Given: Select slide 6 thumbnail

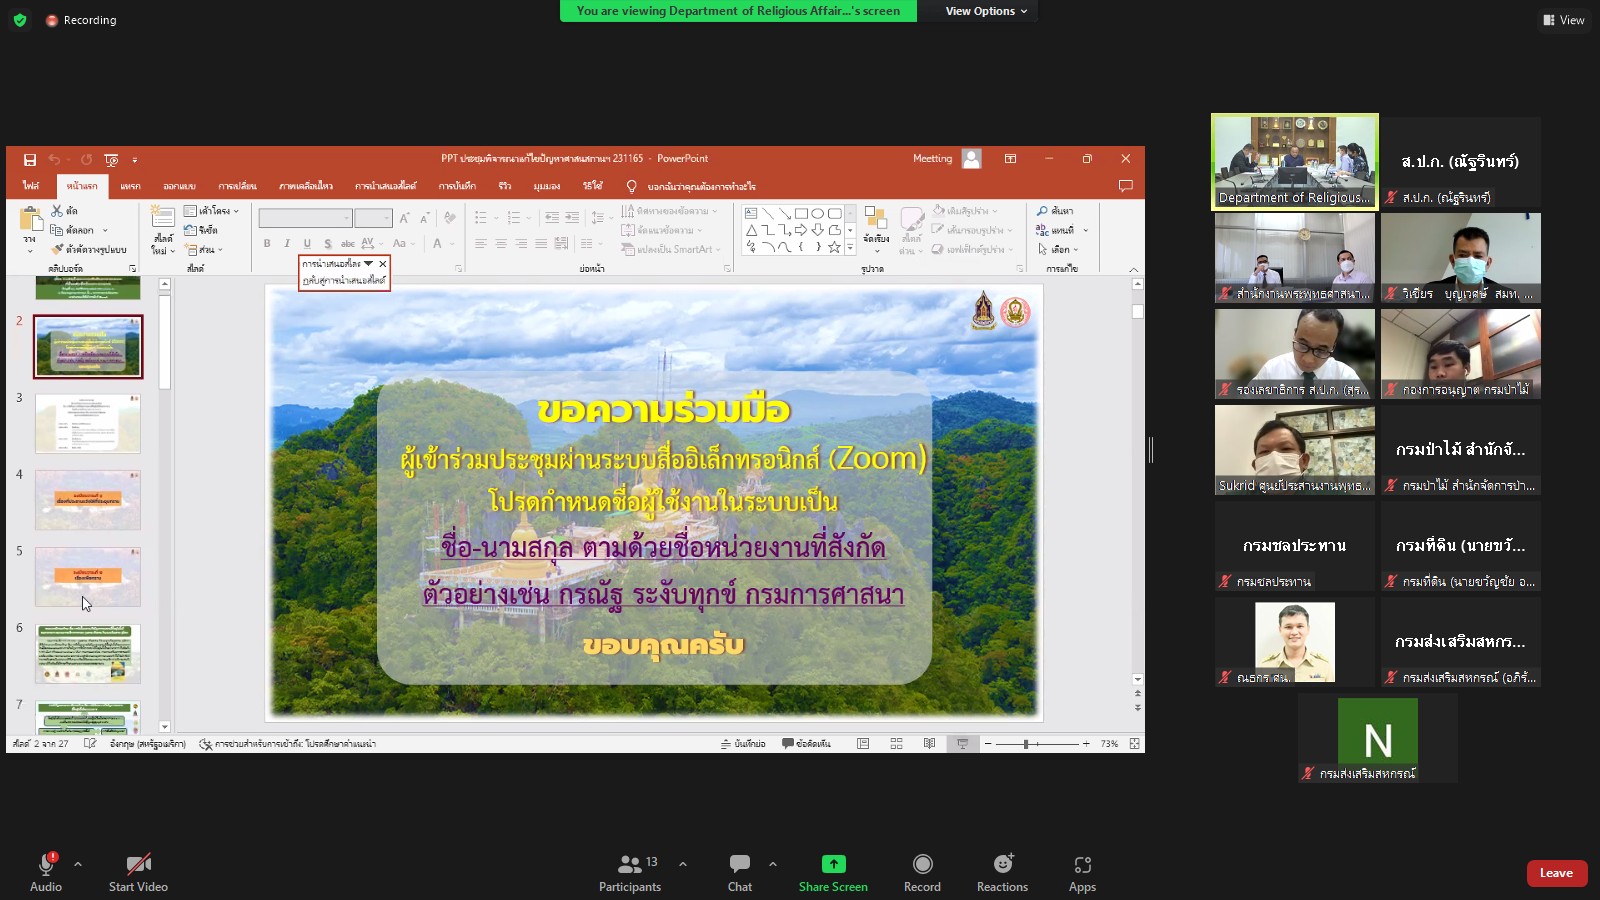Looking at the screenshot, I should click(88, 654).
